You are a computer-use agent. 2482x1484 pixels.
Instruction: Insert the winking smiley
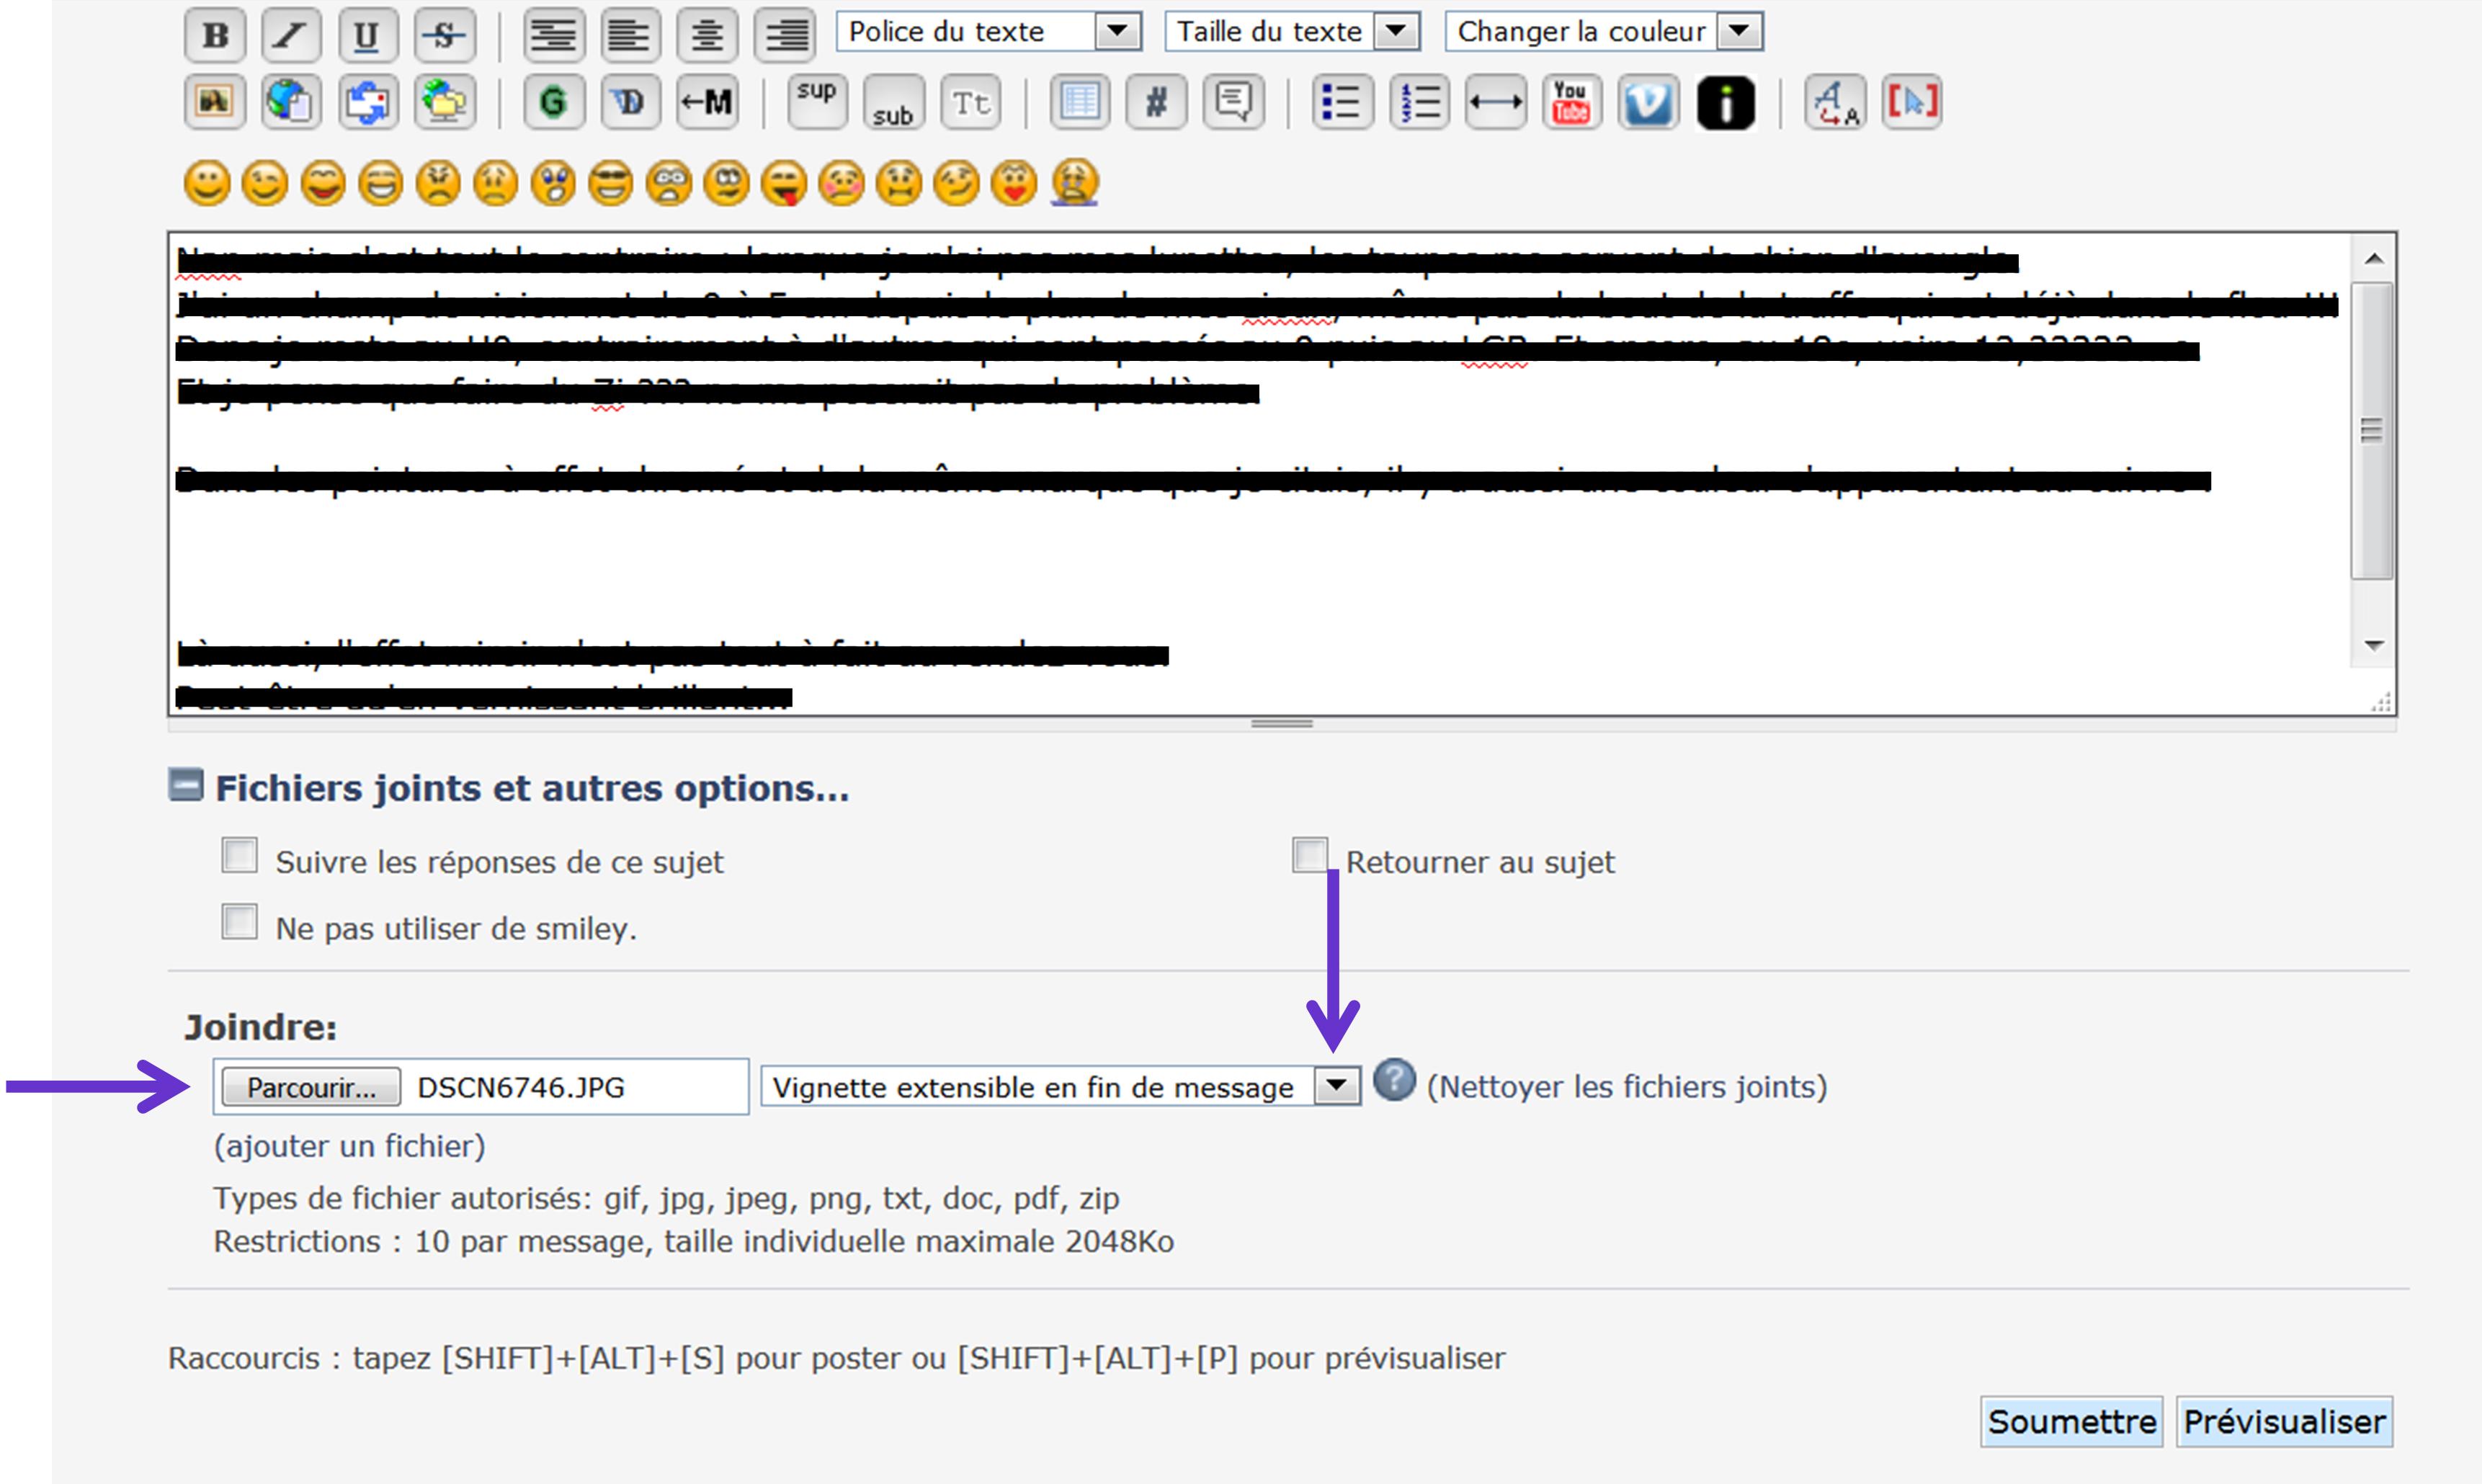point(265,183)
